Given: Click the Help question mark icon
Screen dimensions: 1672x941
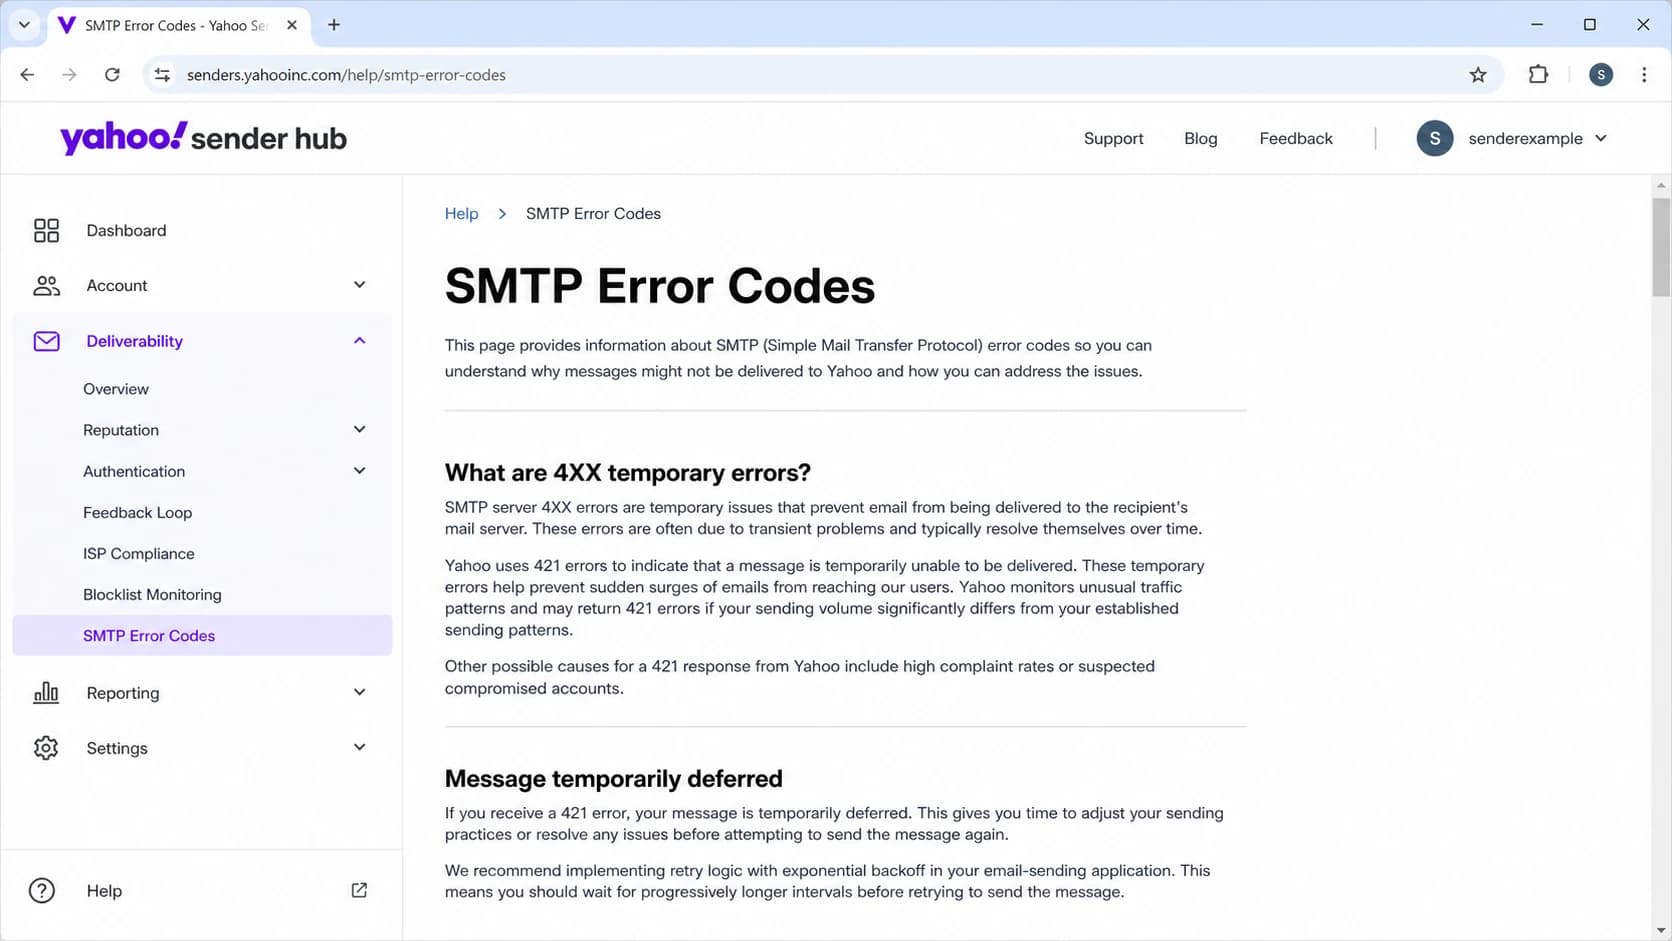Looking at the screenshot, I should (x=42, y=891).
